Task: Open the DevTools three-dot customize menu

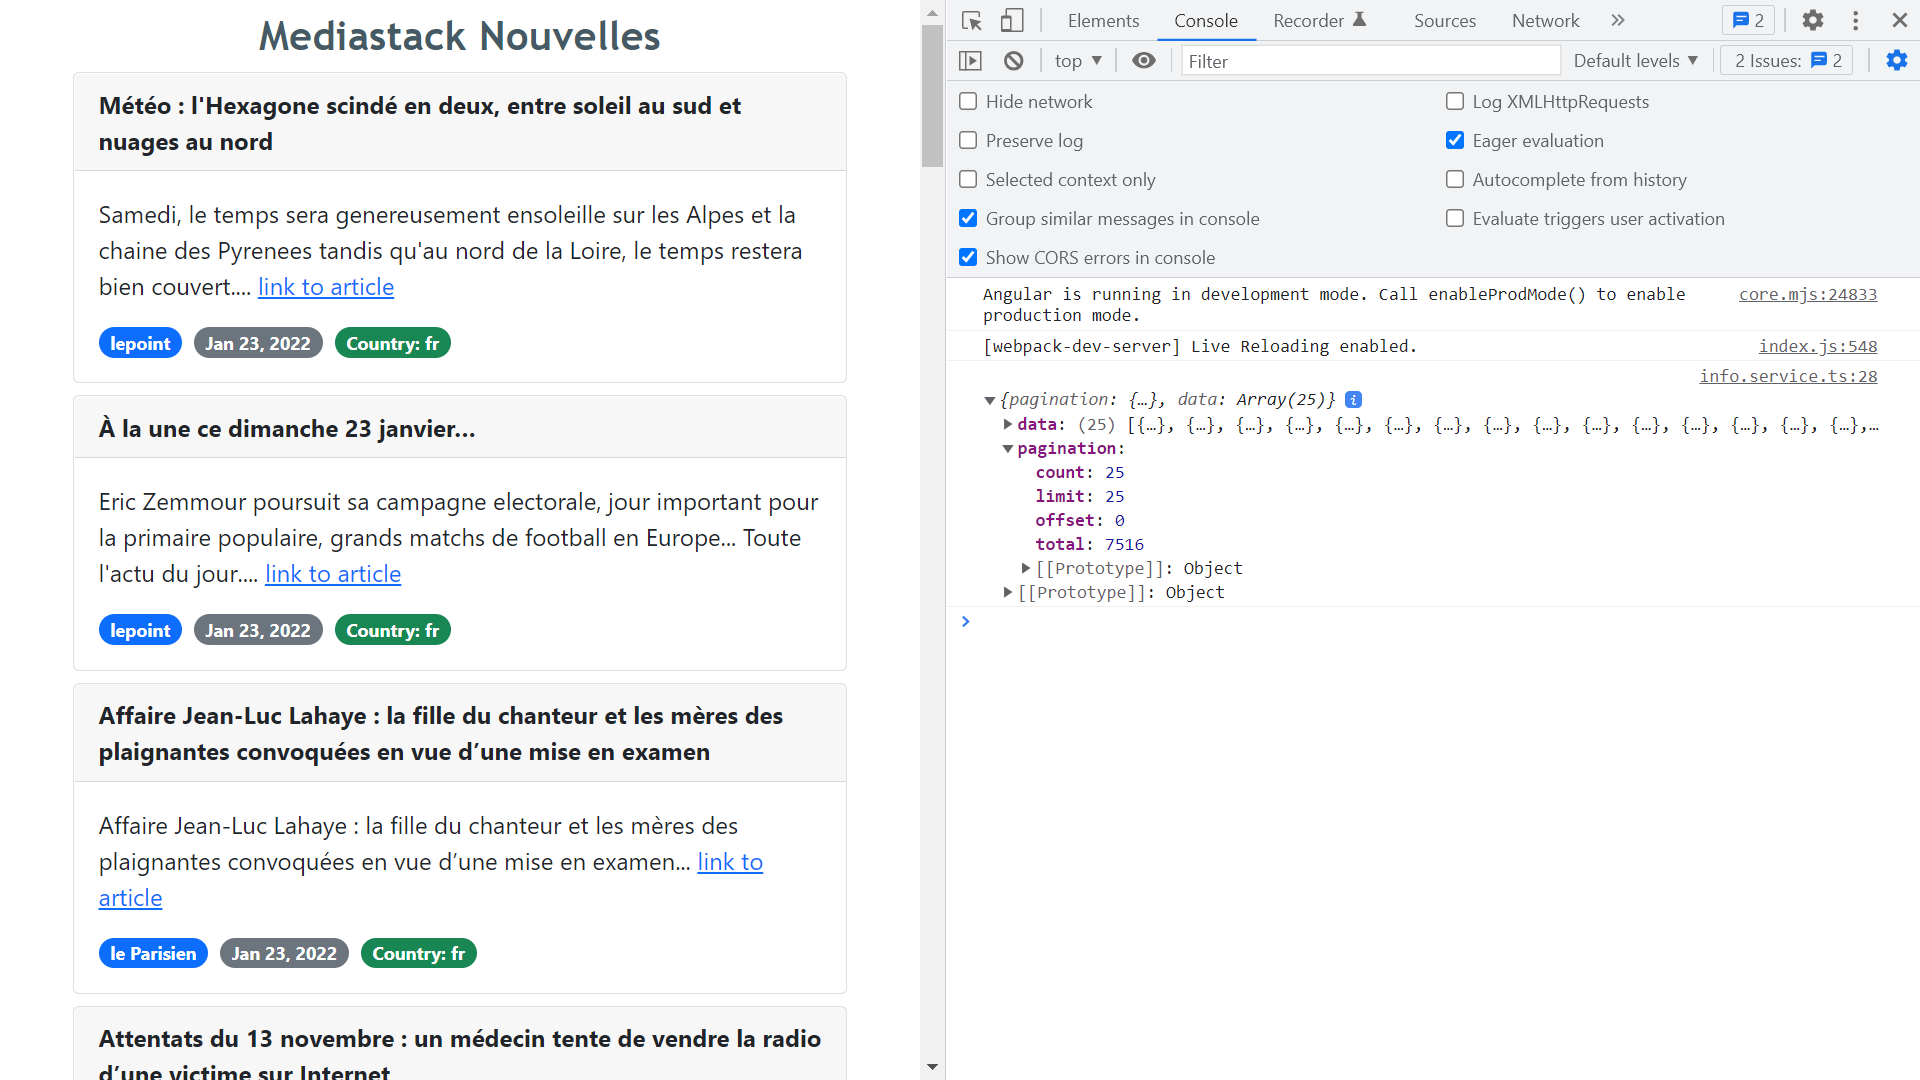Action: 1855,20
